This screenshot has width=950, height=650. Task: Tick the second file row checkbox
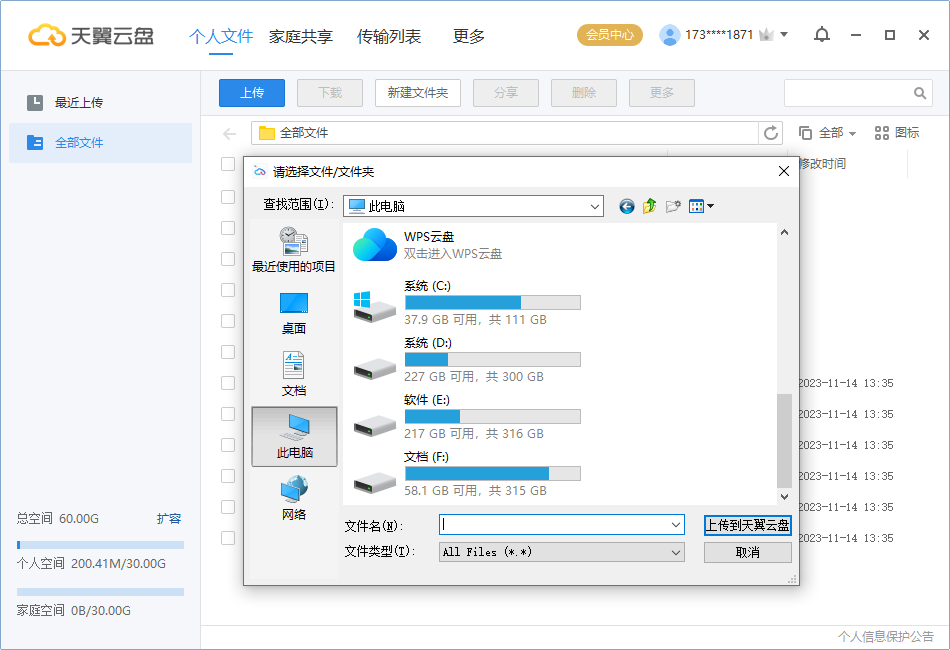click(228, 227)
